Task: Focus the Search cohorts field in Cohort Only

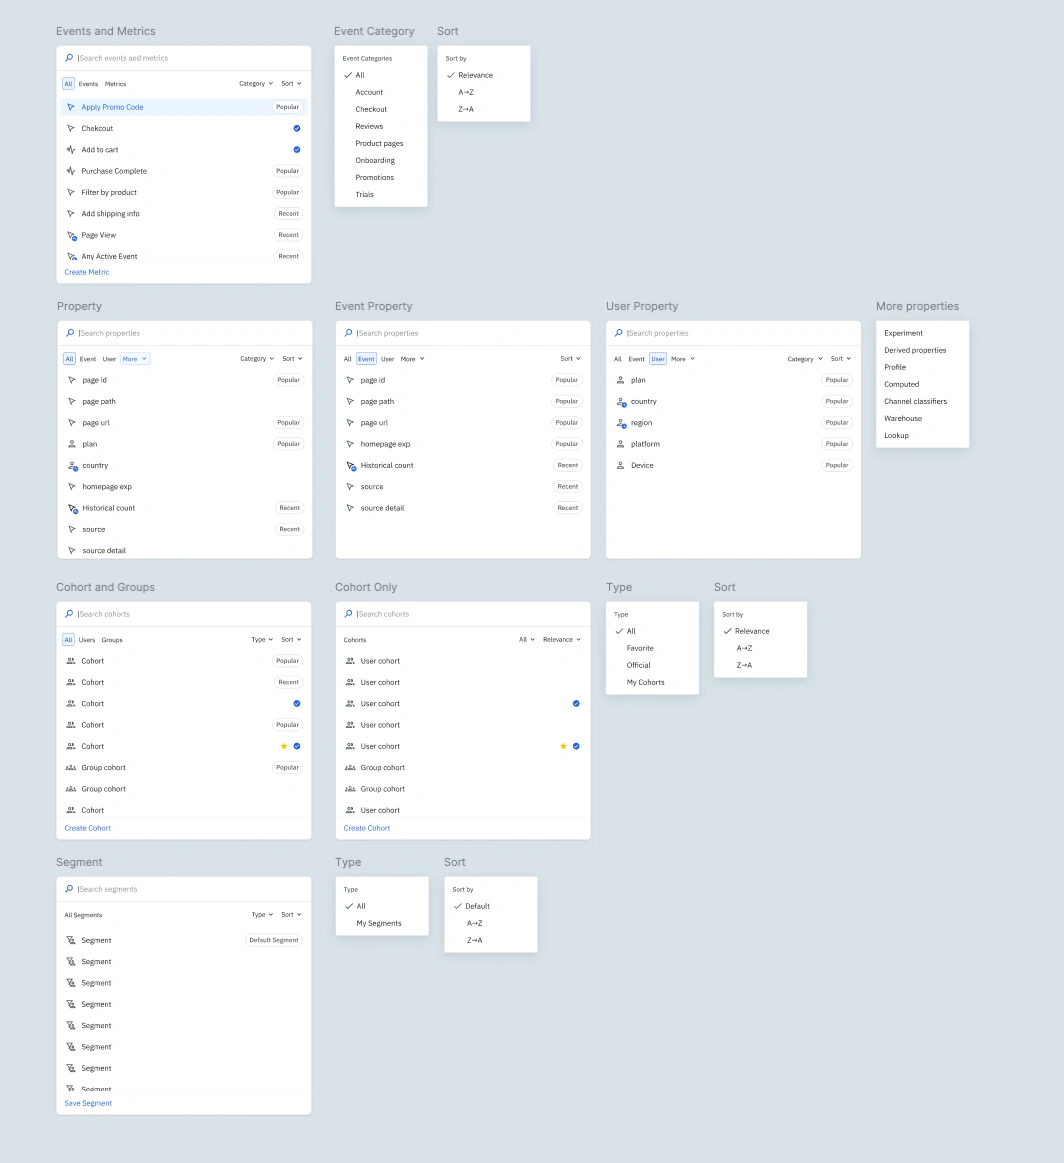Action: tap(463, 614)
